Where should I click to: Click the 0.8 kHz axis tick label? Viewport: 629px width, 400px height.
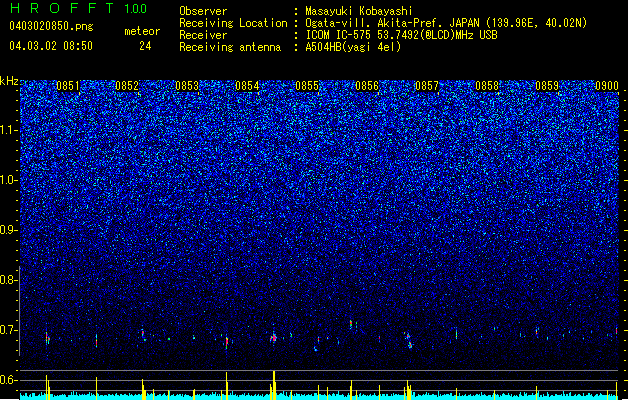[9, 280]
